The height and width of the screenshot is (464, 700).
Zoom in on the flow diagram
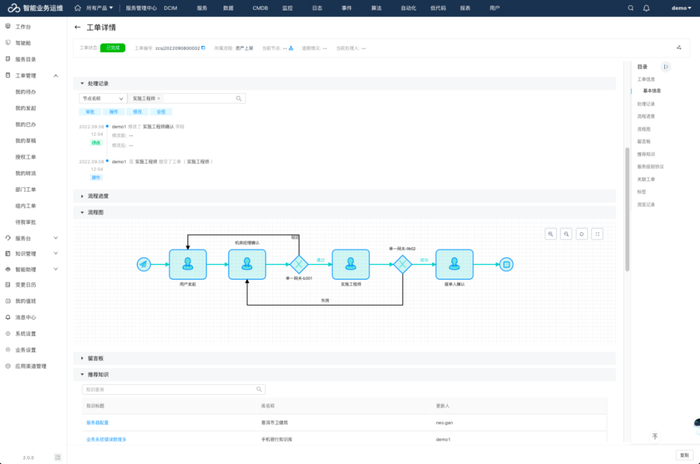[551, 234]
